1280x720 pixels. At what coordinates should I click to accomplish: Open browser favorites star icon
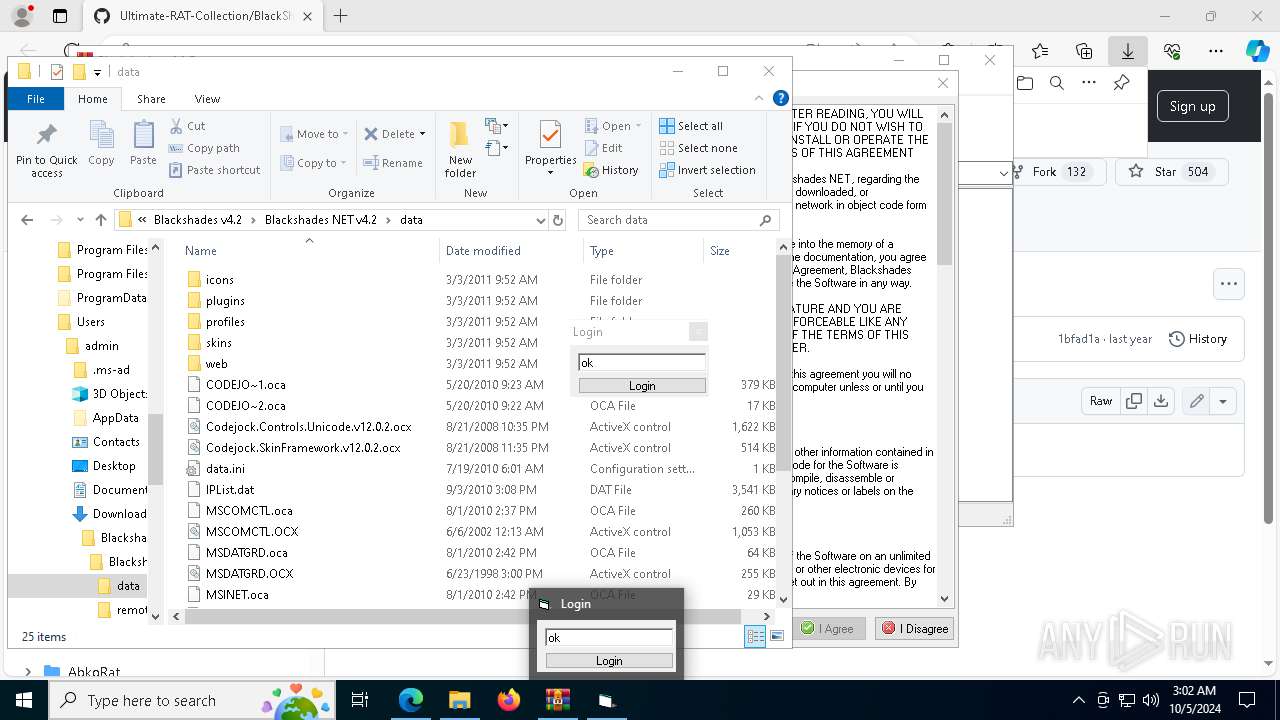click(x=1040, y=51)
